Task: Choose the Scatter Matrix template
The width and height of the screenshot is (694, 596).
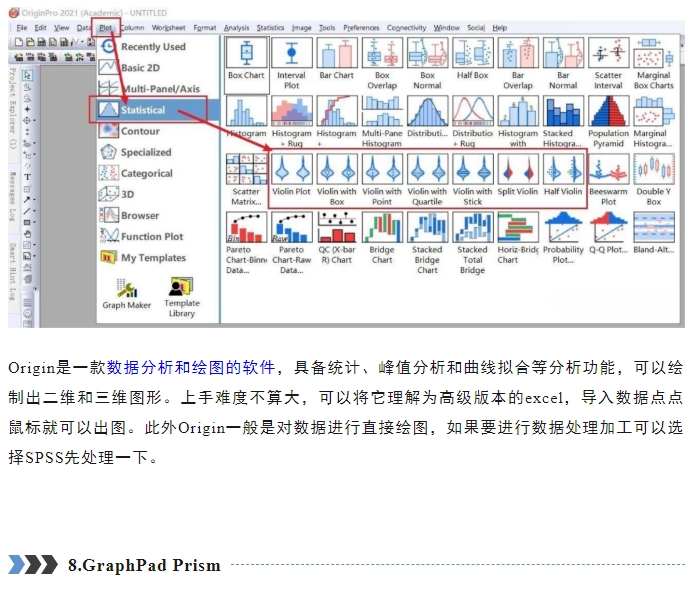Action: point(247,180)
